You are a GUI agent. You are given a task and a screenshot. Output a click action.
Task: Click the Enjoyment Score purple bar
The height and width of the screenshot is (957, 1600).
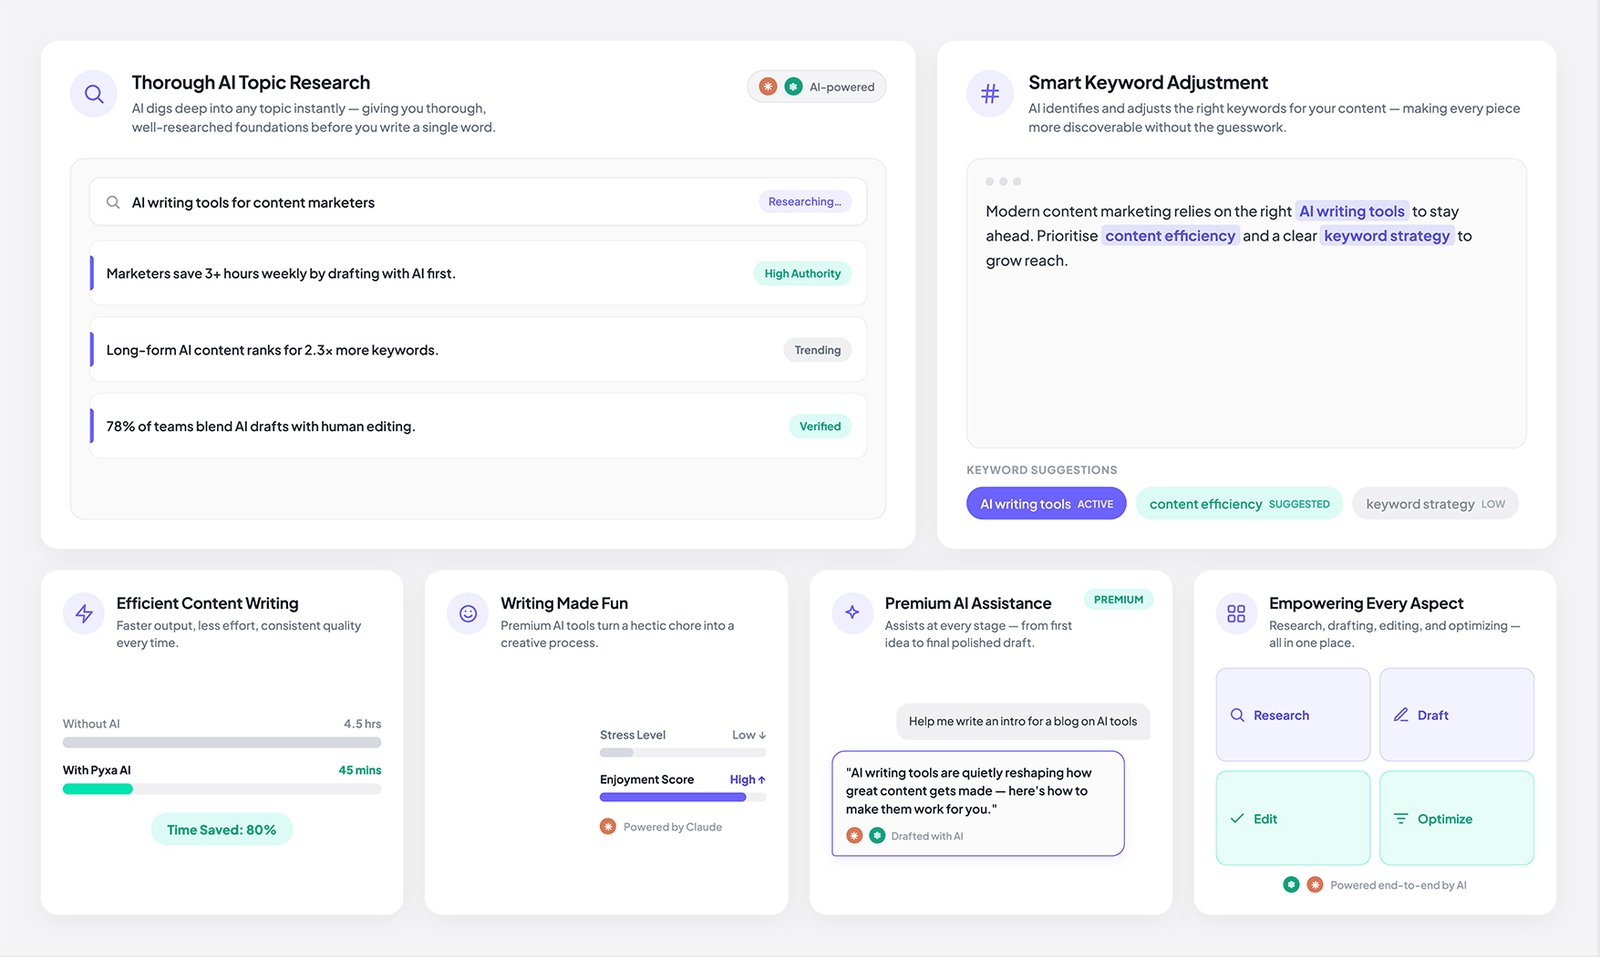(673, 797)
